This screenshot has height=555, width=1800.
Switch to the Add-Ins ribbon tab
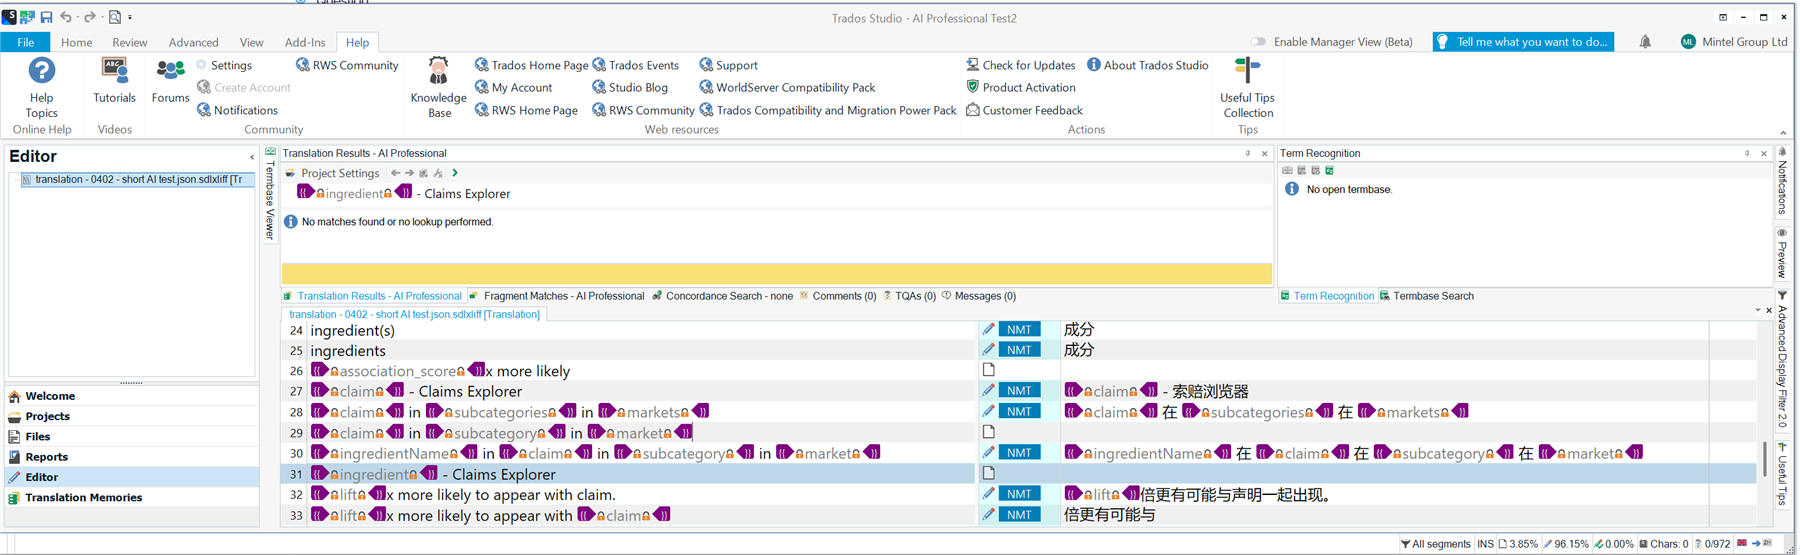304,42
